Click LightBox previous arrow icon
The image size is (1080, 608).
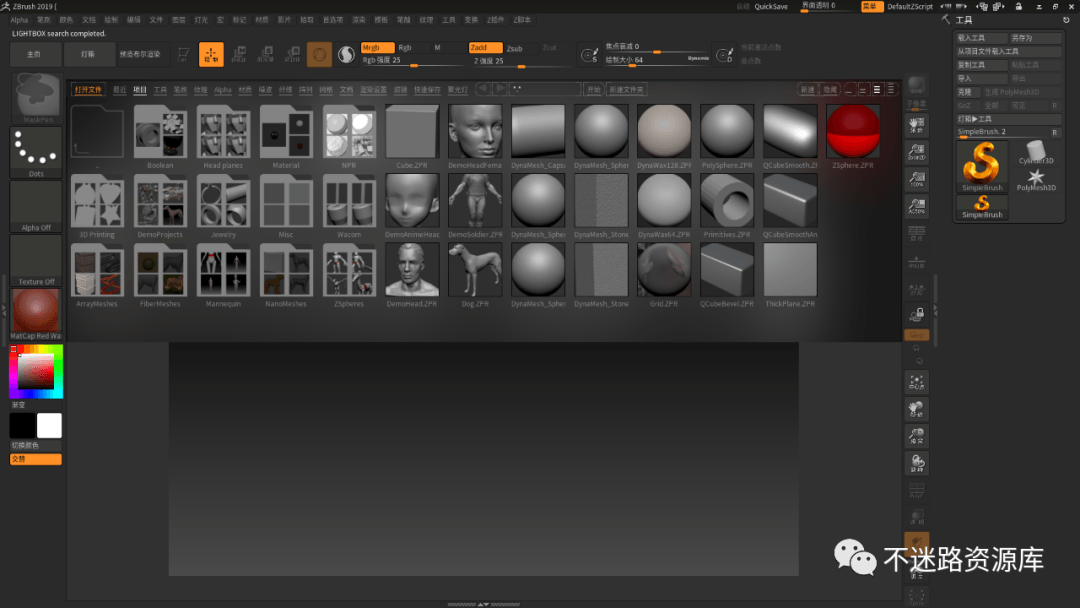[x=482, y=89]
